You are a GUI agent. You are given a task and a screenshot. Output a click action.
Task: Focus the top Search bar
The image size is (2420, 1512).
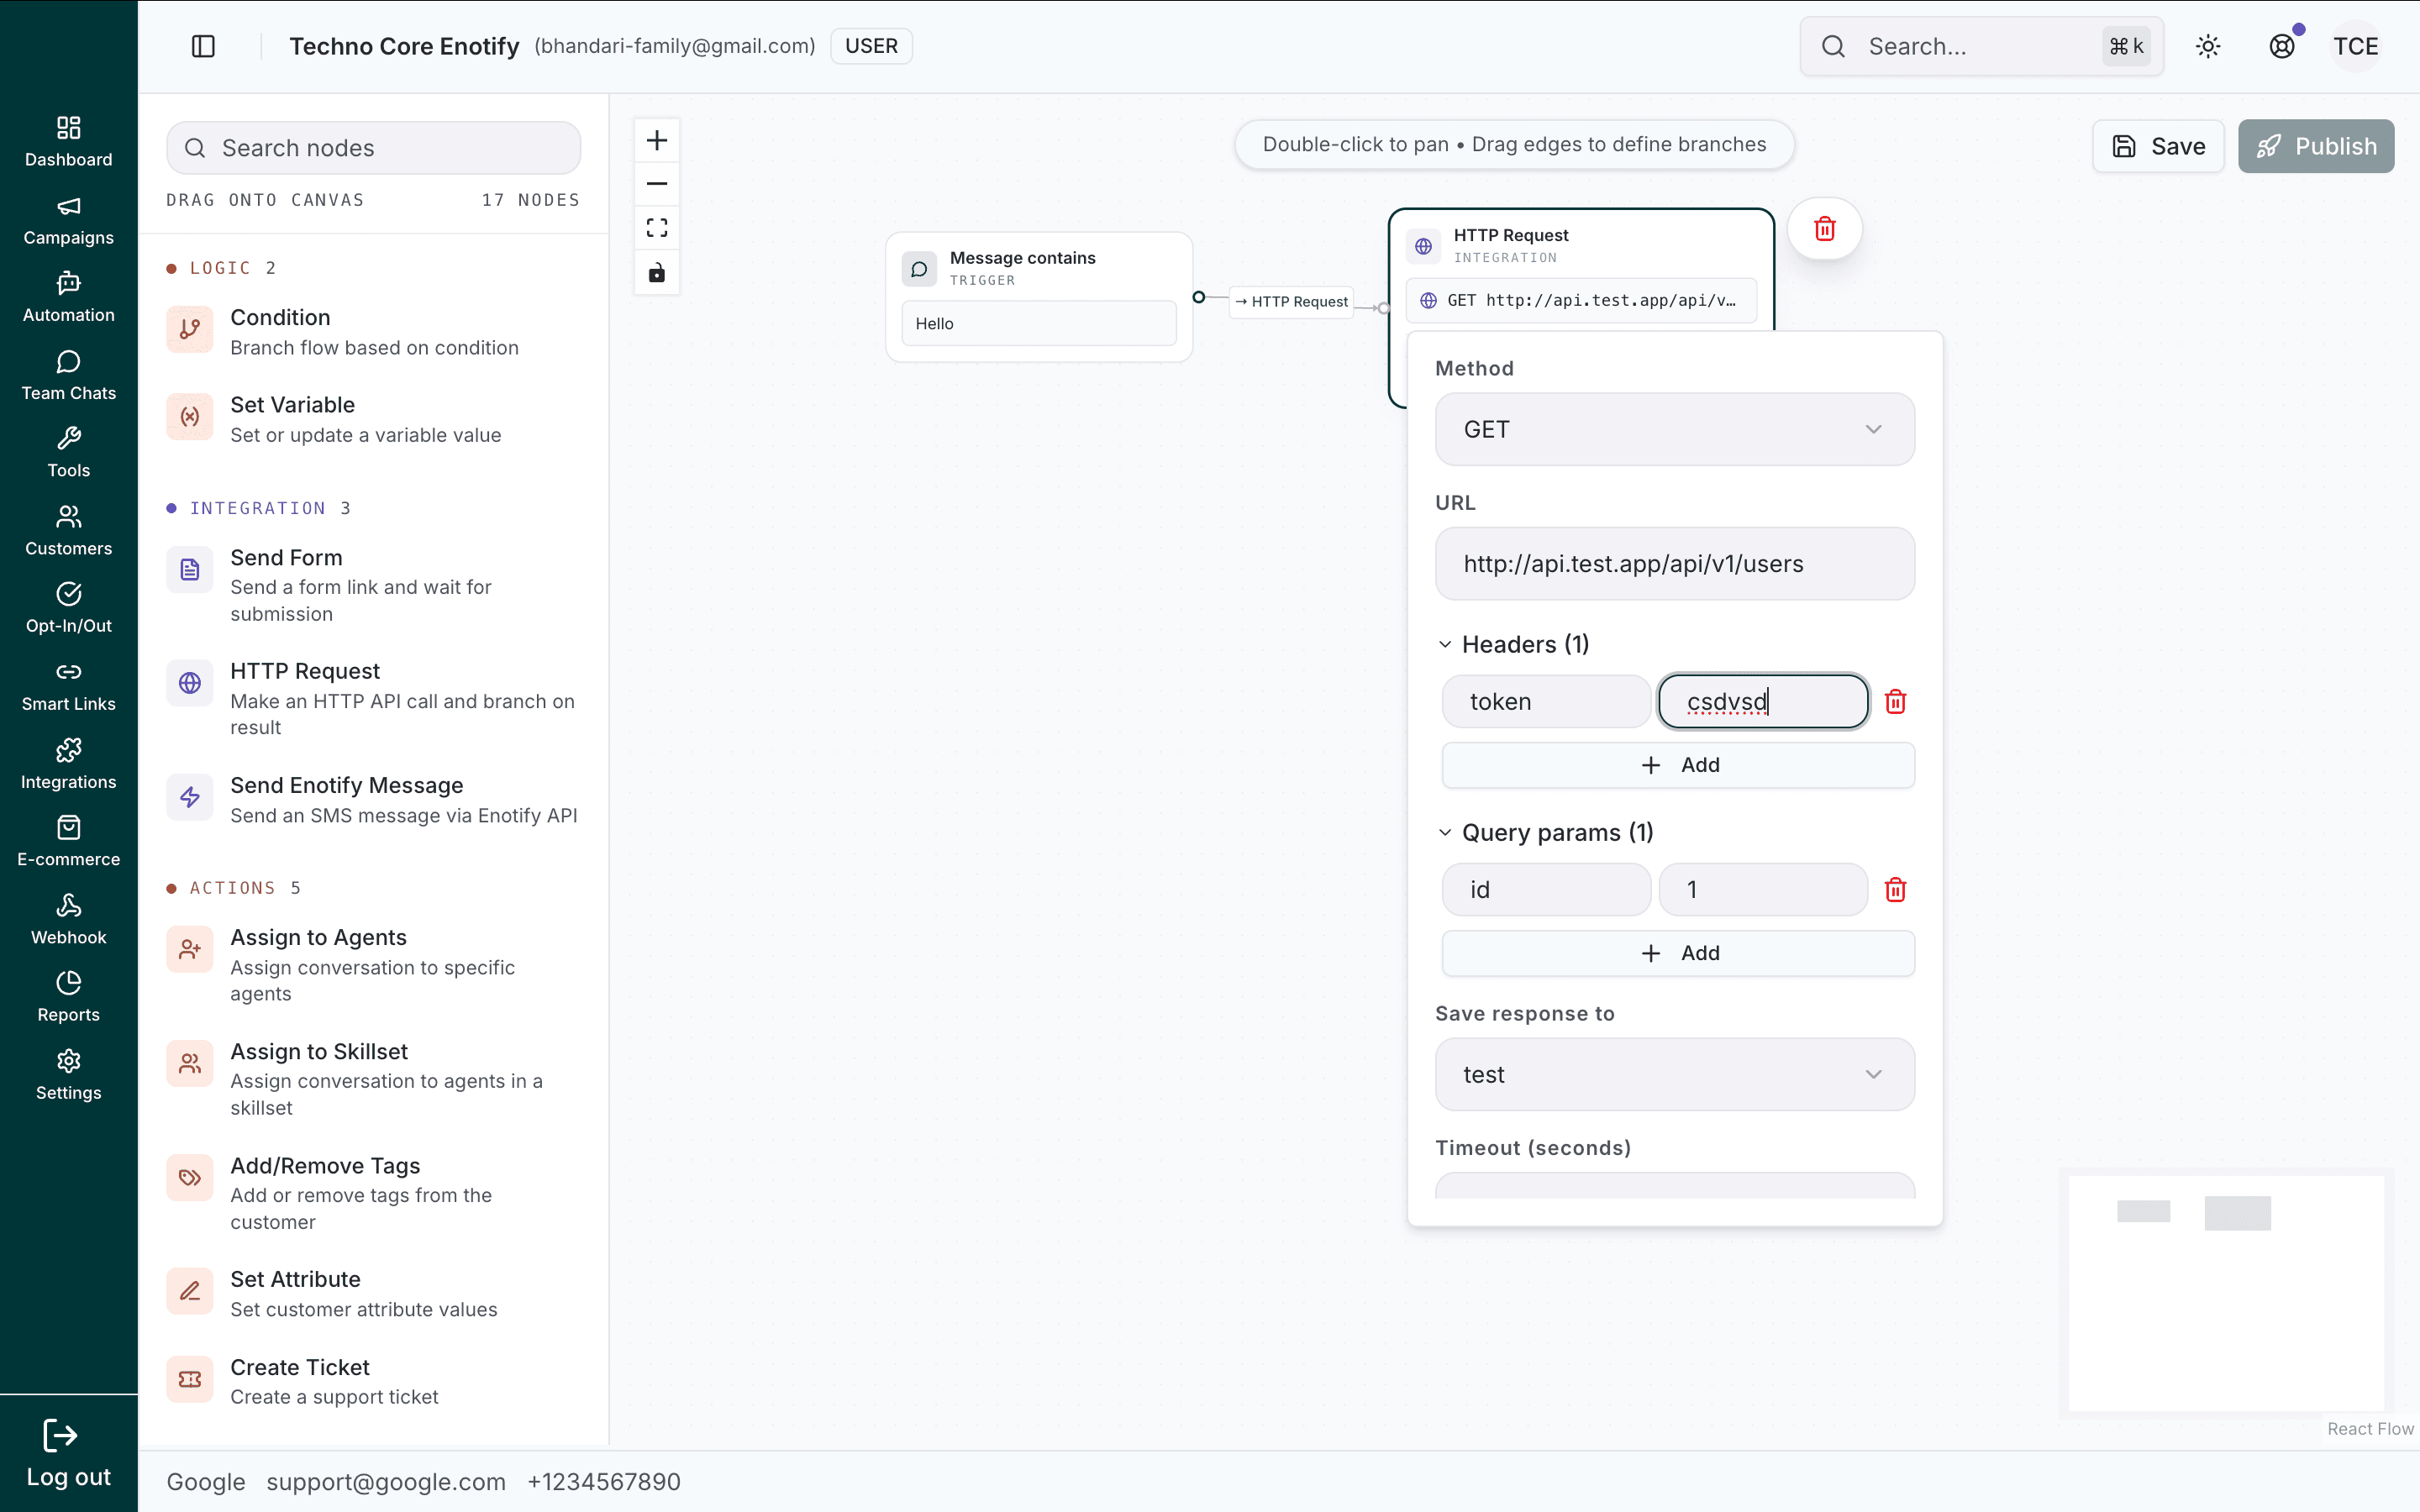point(1981,46)
